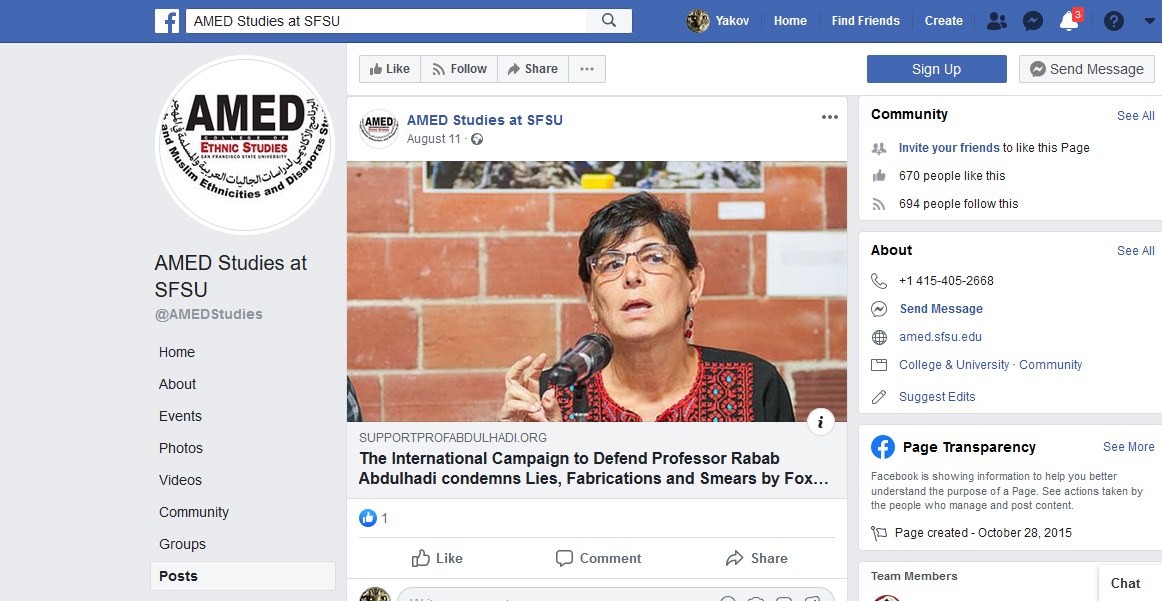Open the Videos tab in the sidebar
Screen dimensions: 1162x601
[180, 479]
